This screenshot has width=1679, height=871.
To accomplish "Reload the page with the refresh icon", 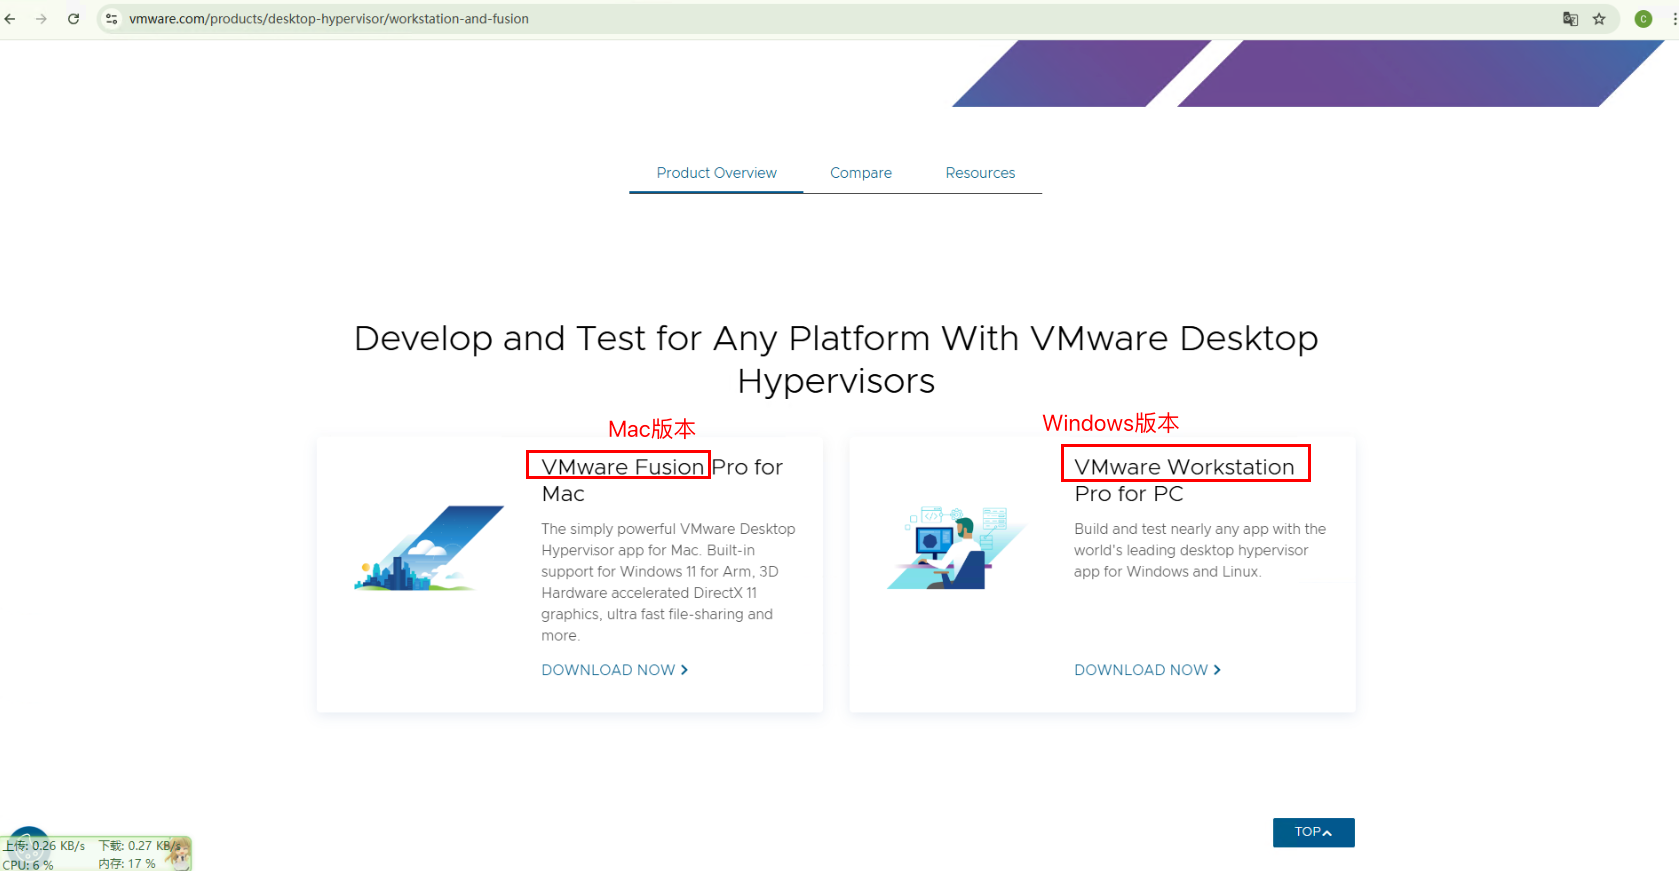I will click(x=73, y=19).
